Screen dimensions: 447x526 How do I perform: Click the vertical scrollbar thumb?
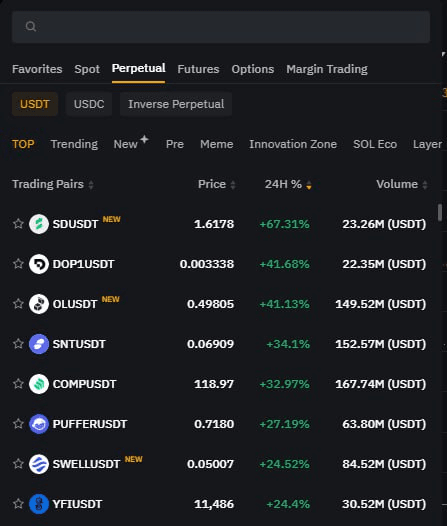(x=440, y=212)
